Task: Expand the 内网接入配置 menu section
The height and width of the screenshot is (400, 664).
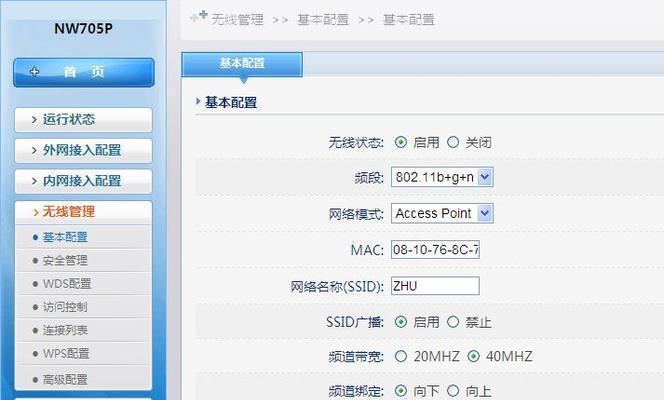Action: (x=83, y=181)
